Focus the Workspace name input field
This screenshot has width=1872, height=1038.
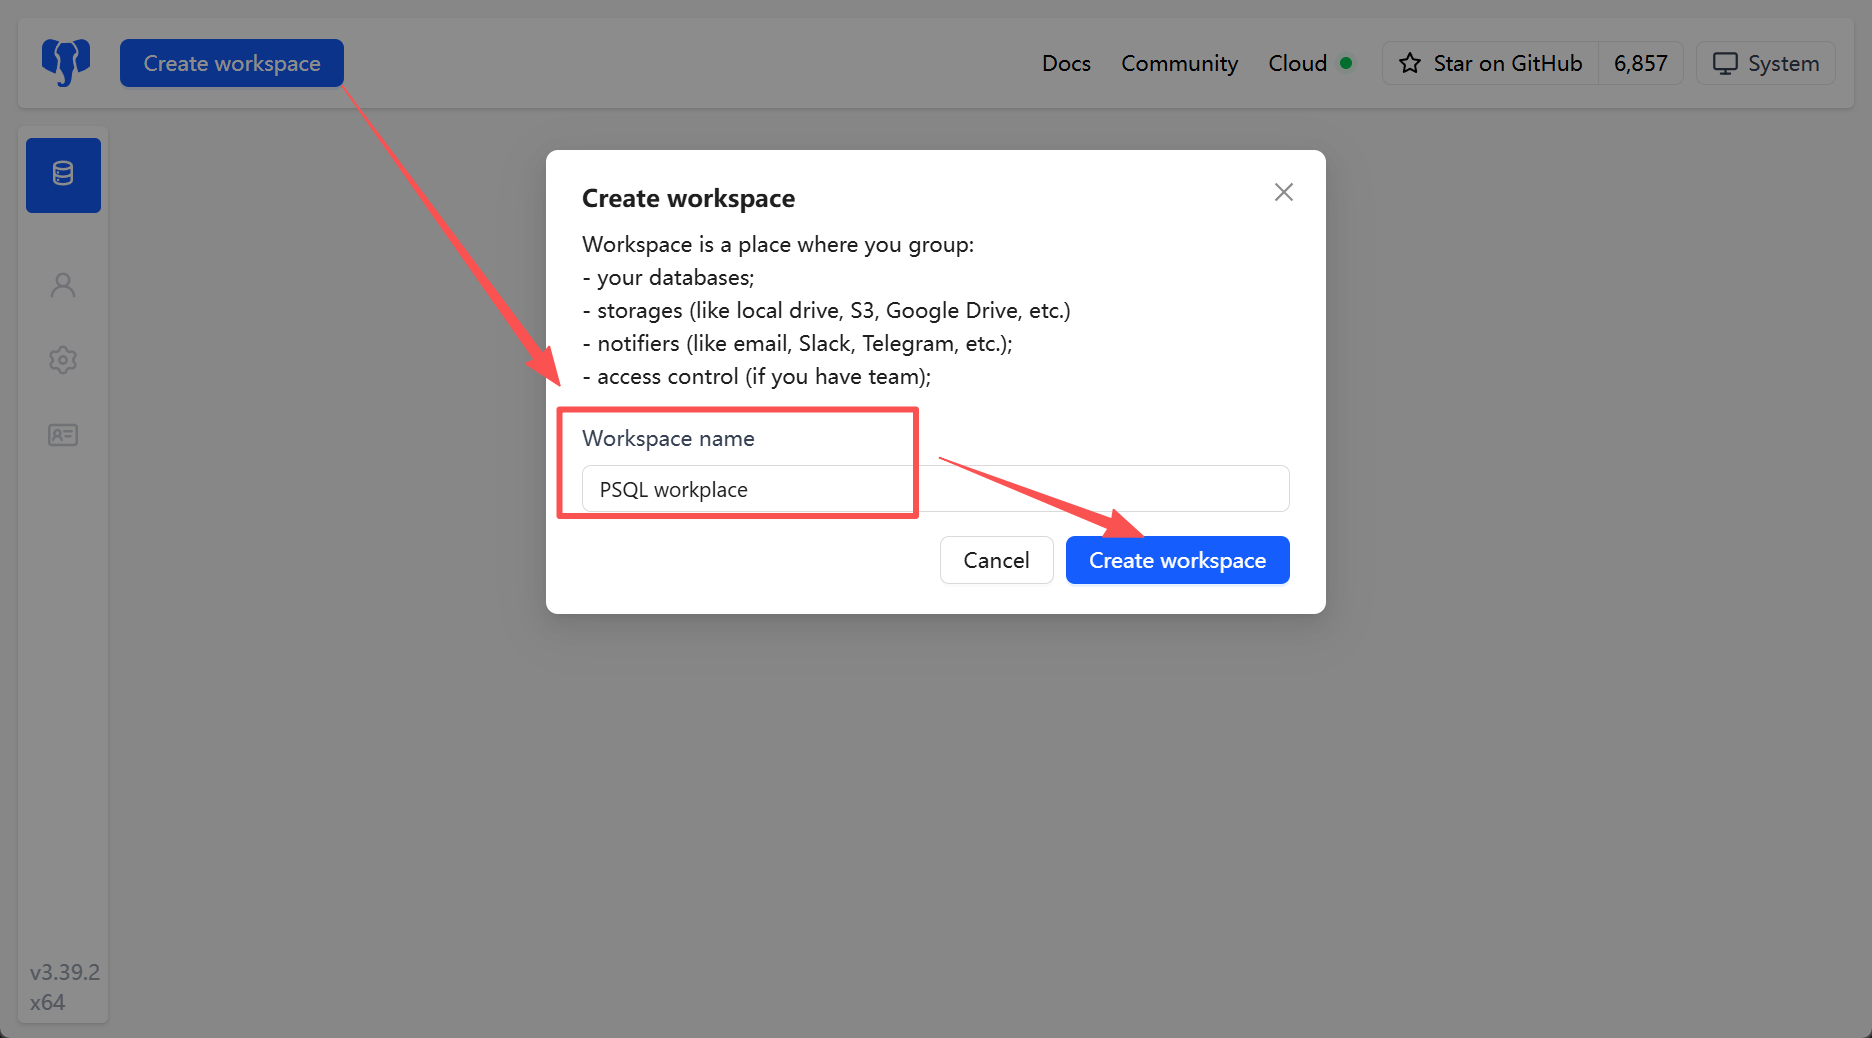pyautogui.click(x=936, y=489)
